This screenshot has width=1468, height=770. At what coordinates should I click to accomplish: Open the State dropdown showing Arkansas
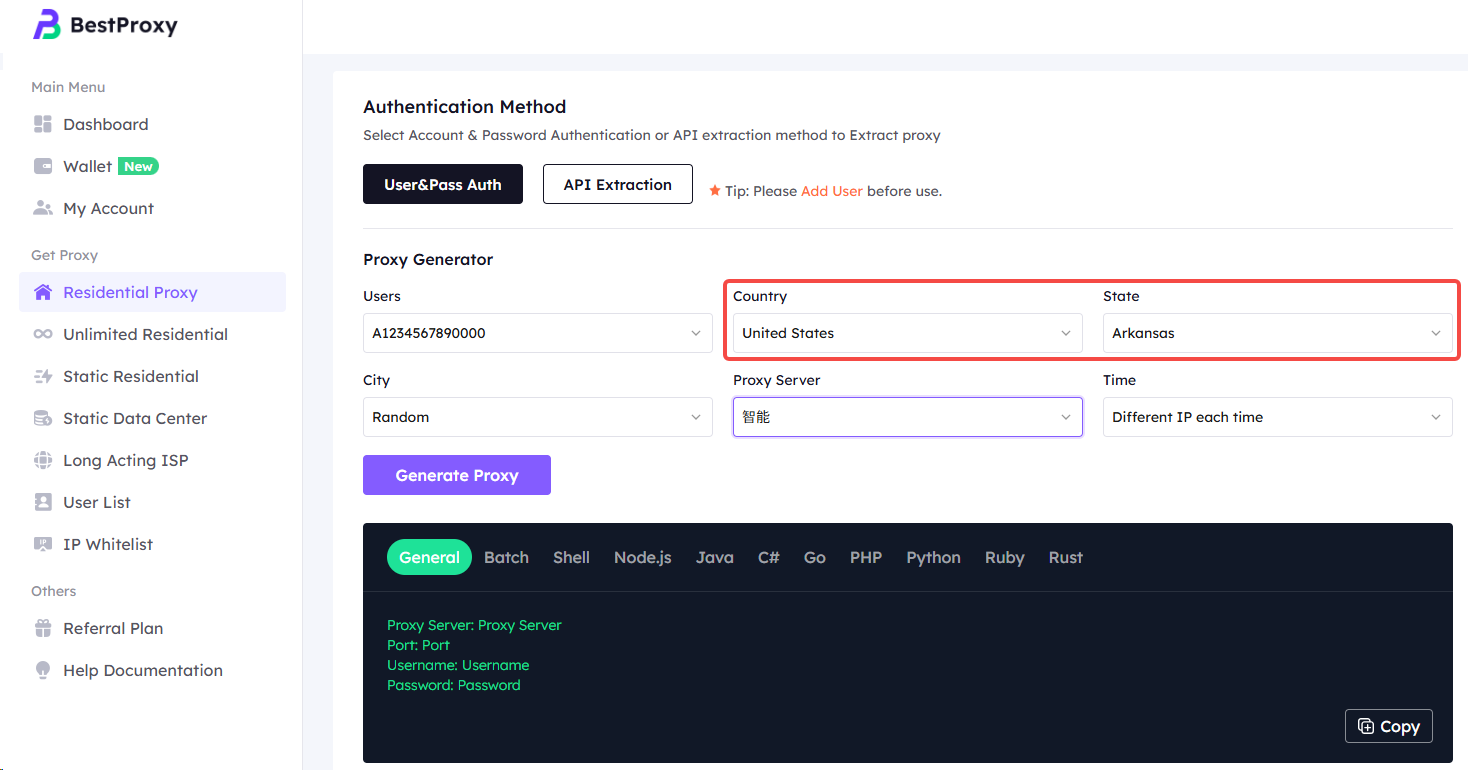[x=1277, y=333]
